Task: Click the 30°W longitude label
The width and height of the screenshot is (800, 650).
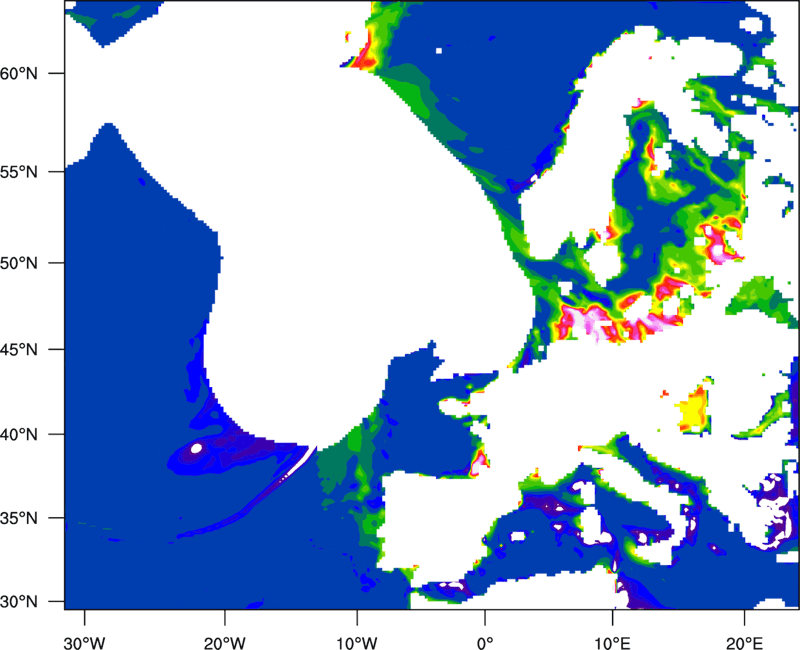Action: [x=85, y=643]
